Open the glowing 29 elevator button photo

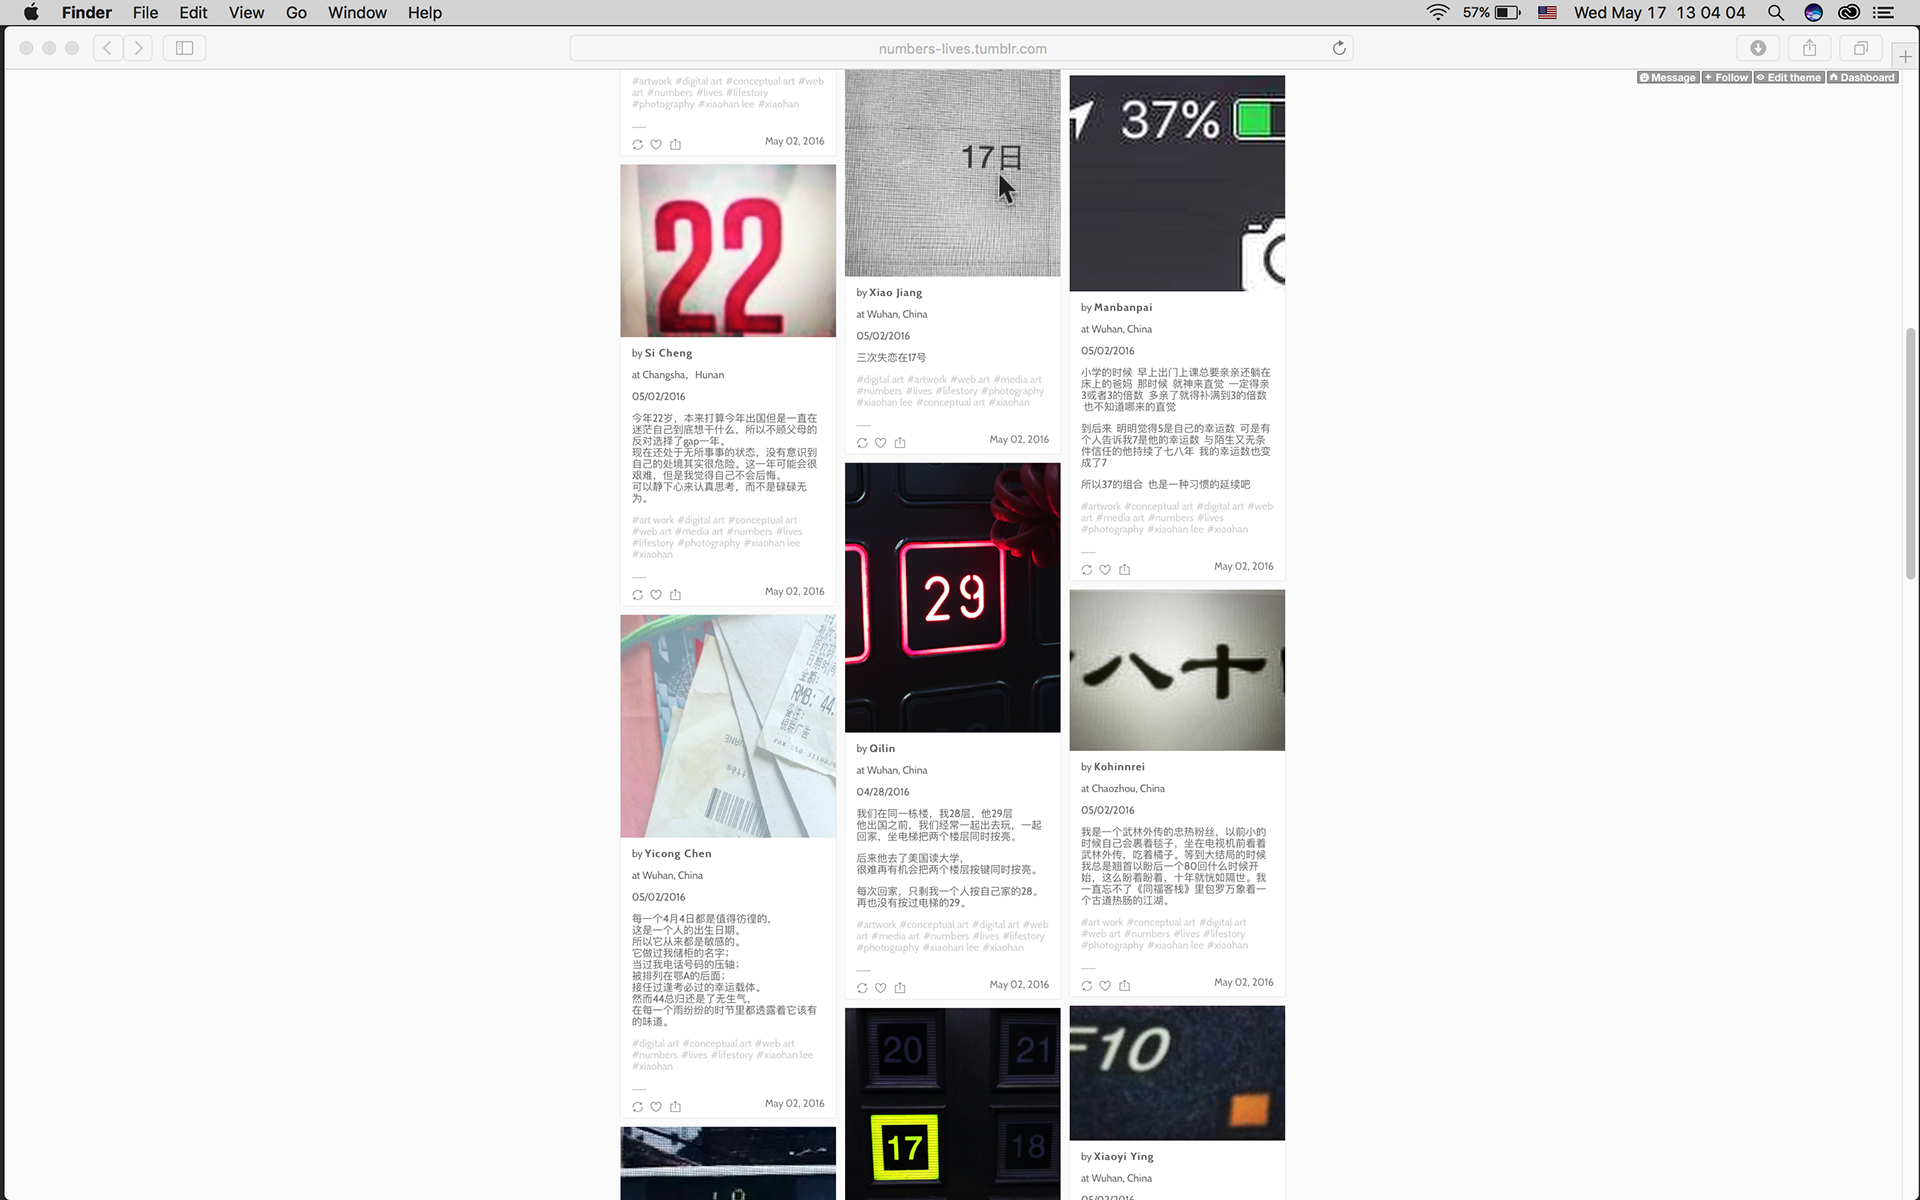click(x=952, y=597)
